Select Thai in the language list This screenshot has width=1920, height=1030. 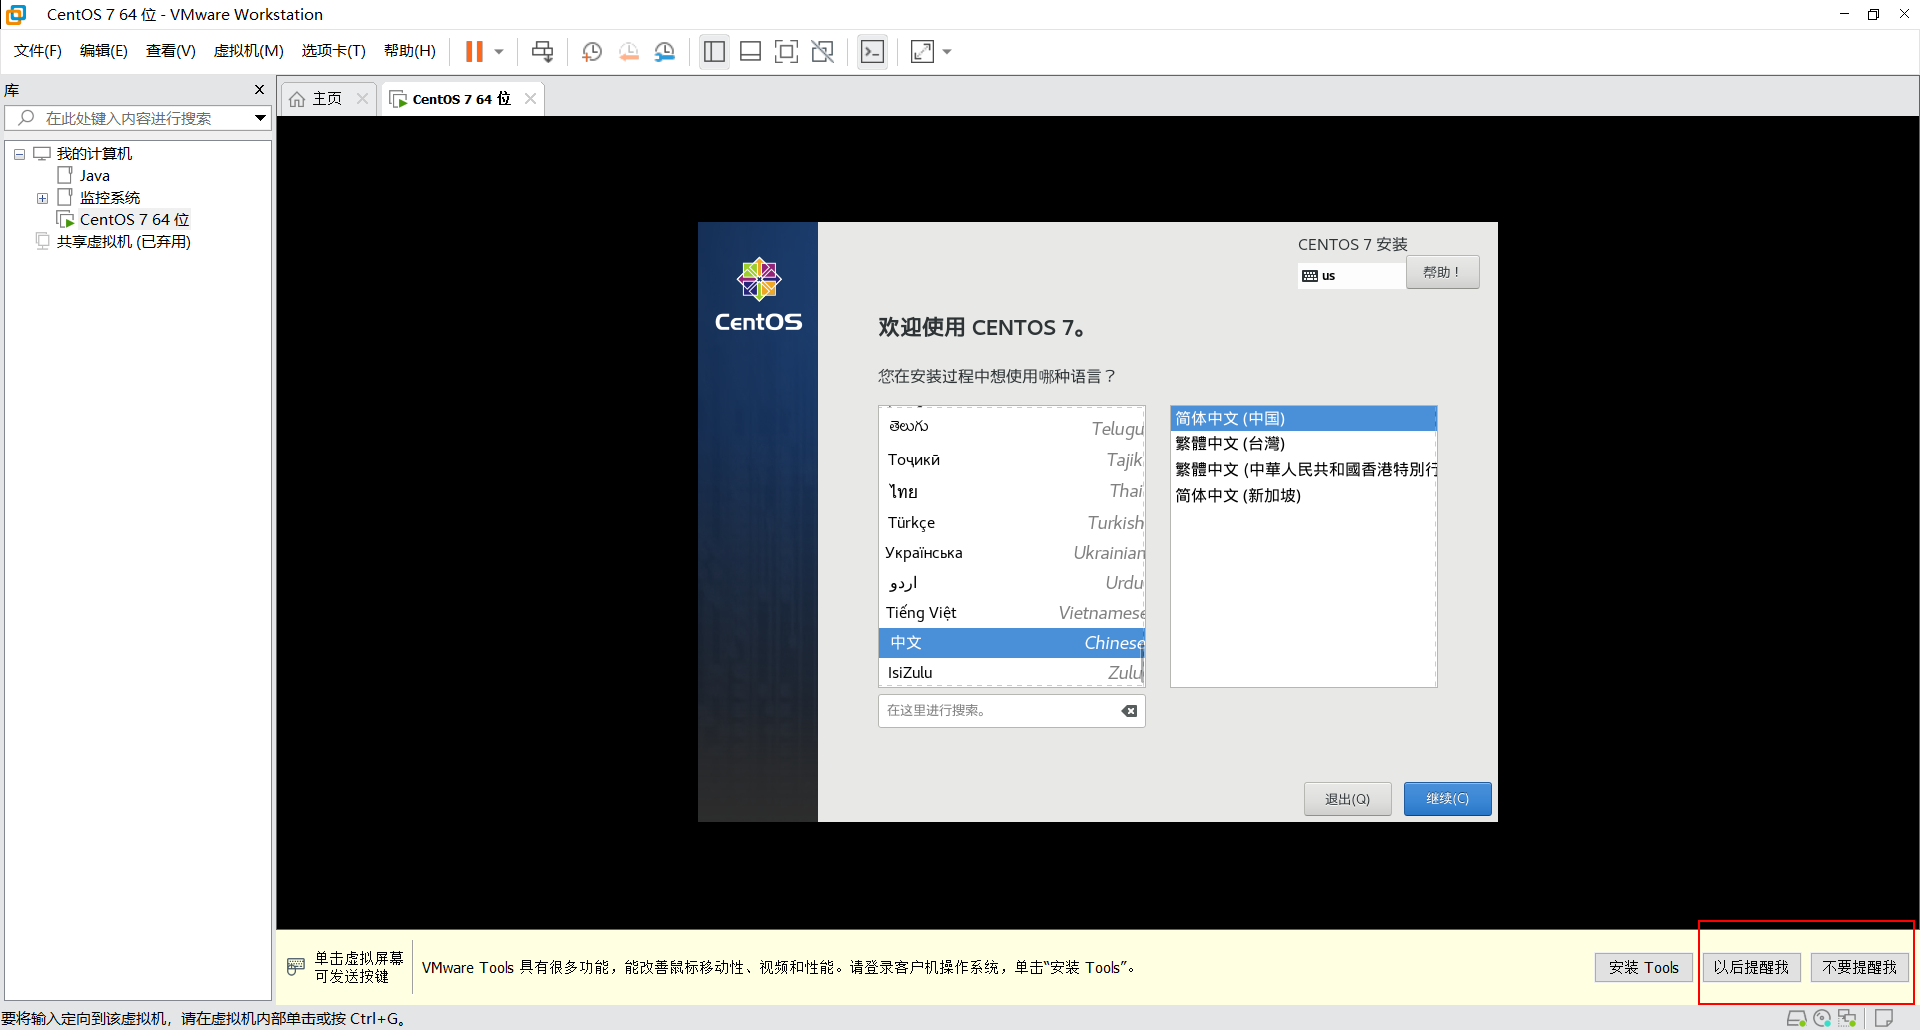(1012, 491)
